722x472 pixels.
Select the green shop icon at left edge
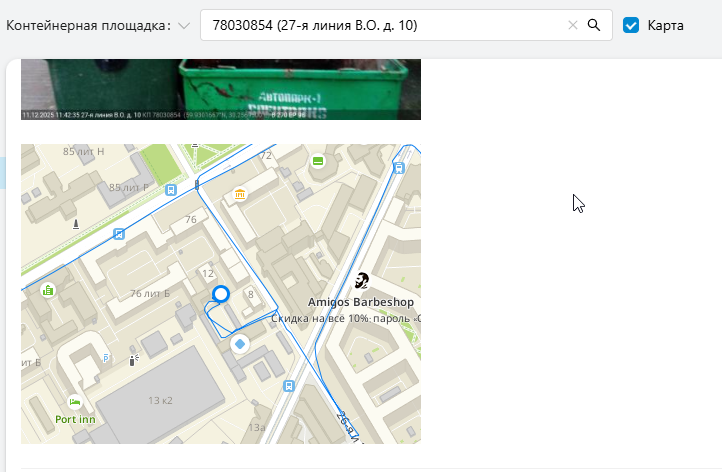[x=47, y=290]
